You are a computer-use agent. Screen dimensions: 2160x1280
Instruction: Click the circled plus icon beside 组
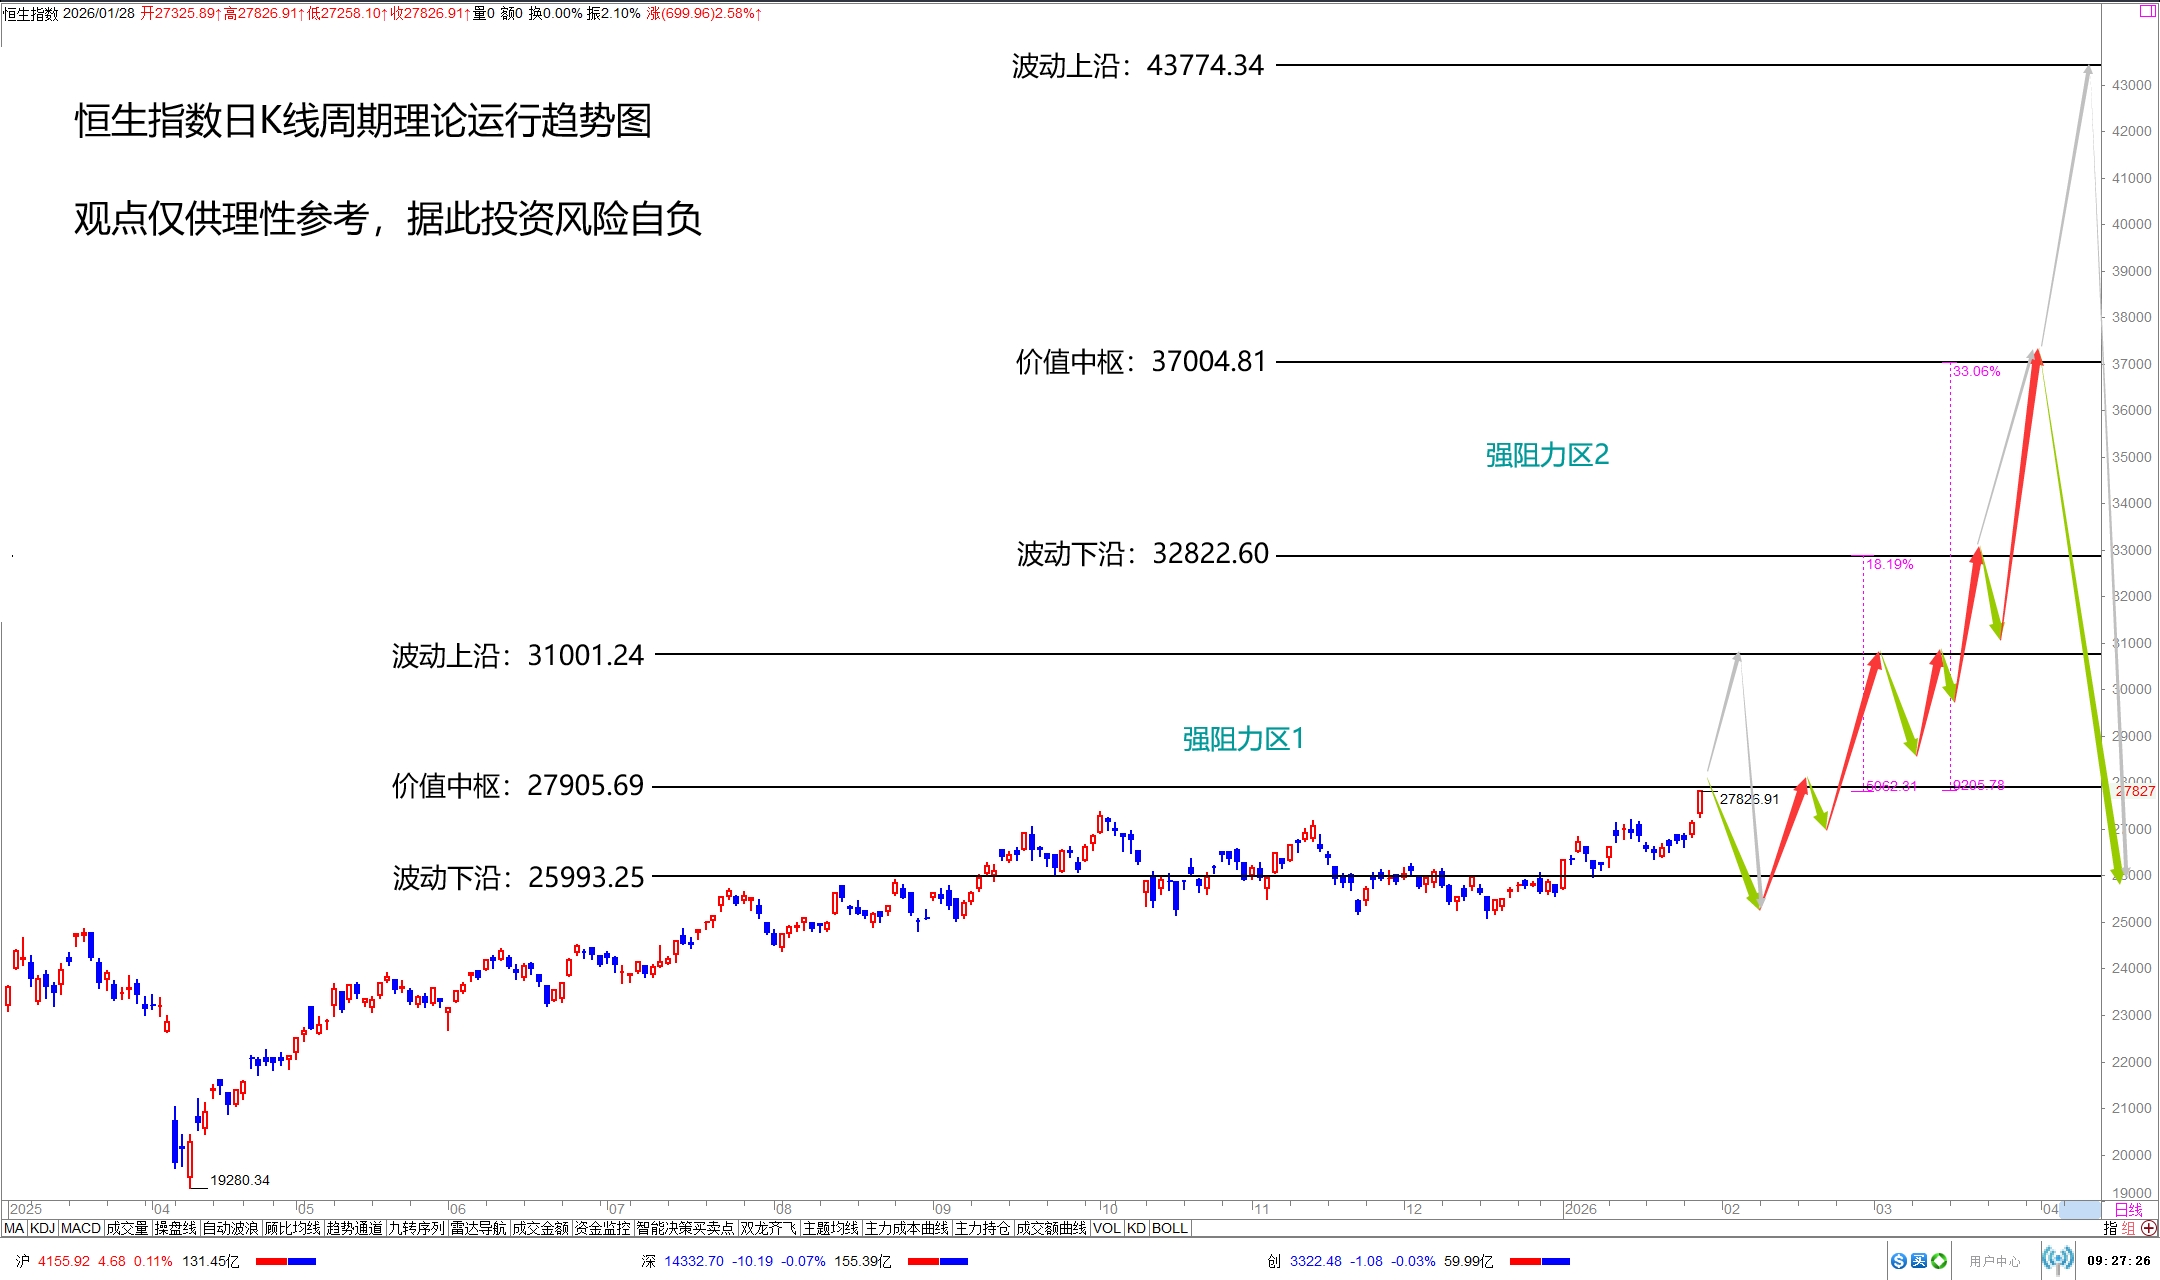(2149, 1228)
